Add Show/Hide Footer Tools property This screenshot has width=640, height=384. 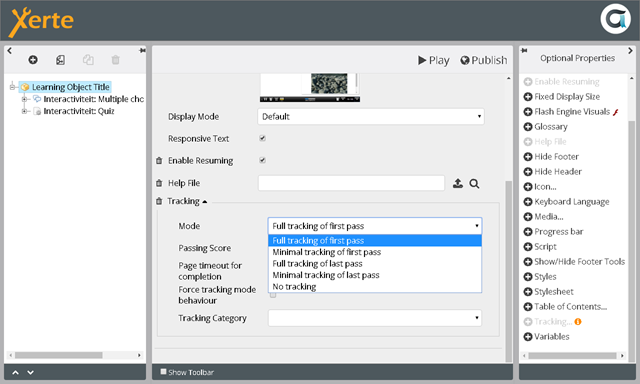[x=574, y=262]
